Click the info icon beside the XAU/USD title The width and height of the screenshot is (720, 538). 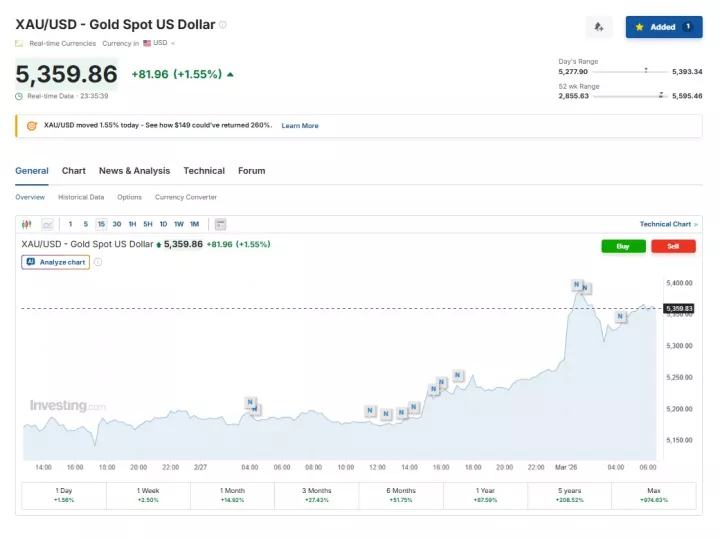point(223,24)
